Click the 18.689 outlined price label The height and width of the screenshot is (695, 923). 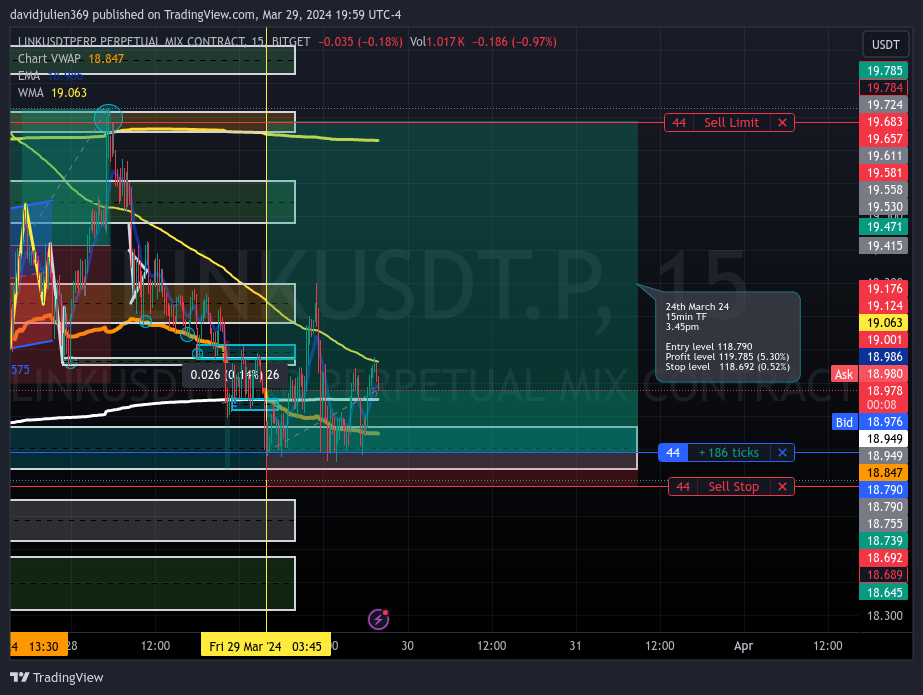click(884, 575)
